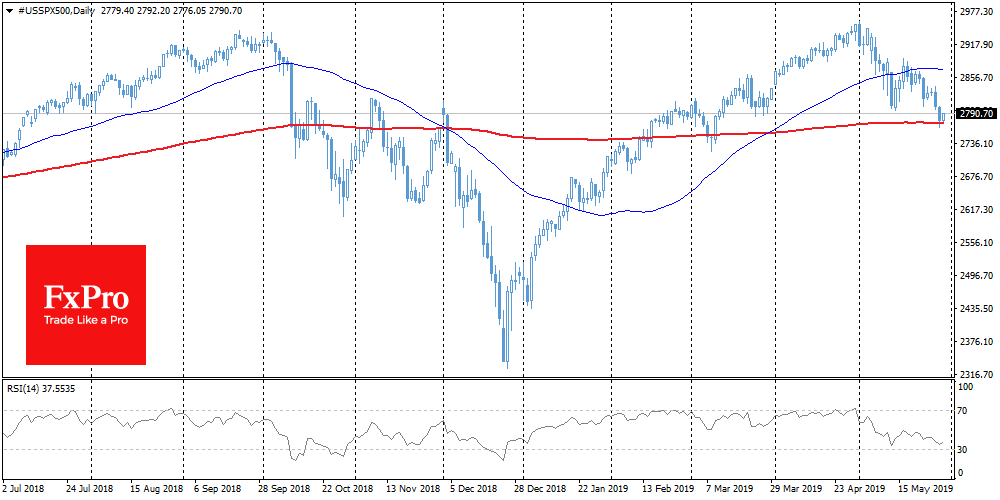Select the 2 Jul 2018 date label
The width and height of the screenshot is (1000, 500).
pos(24,490)
